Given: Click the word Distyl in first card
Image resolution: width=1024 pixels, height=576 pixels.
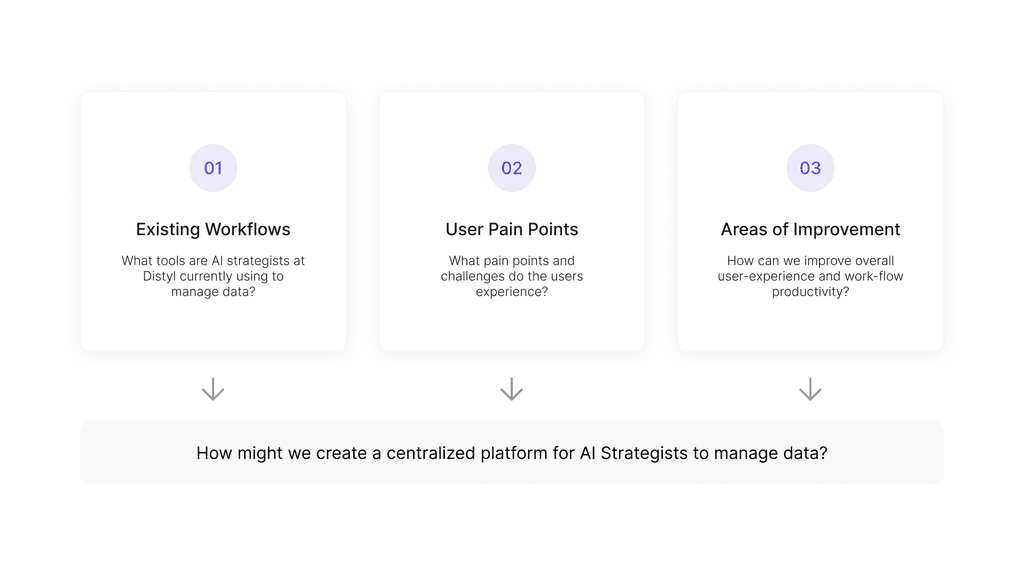Looking at the screenshot, I should 163,276.
